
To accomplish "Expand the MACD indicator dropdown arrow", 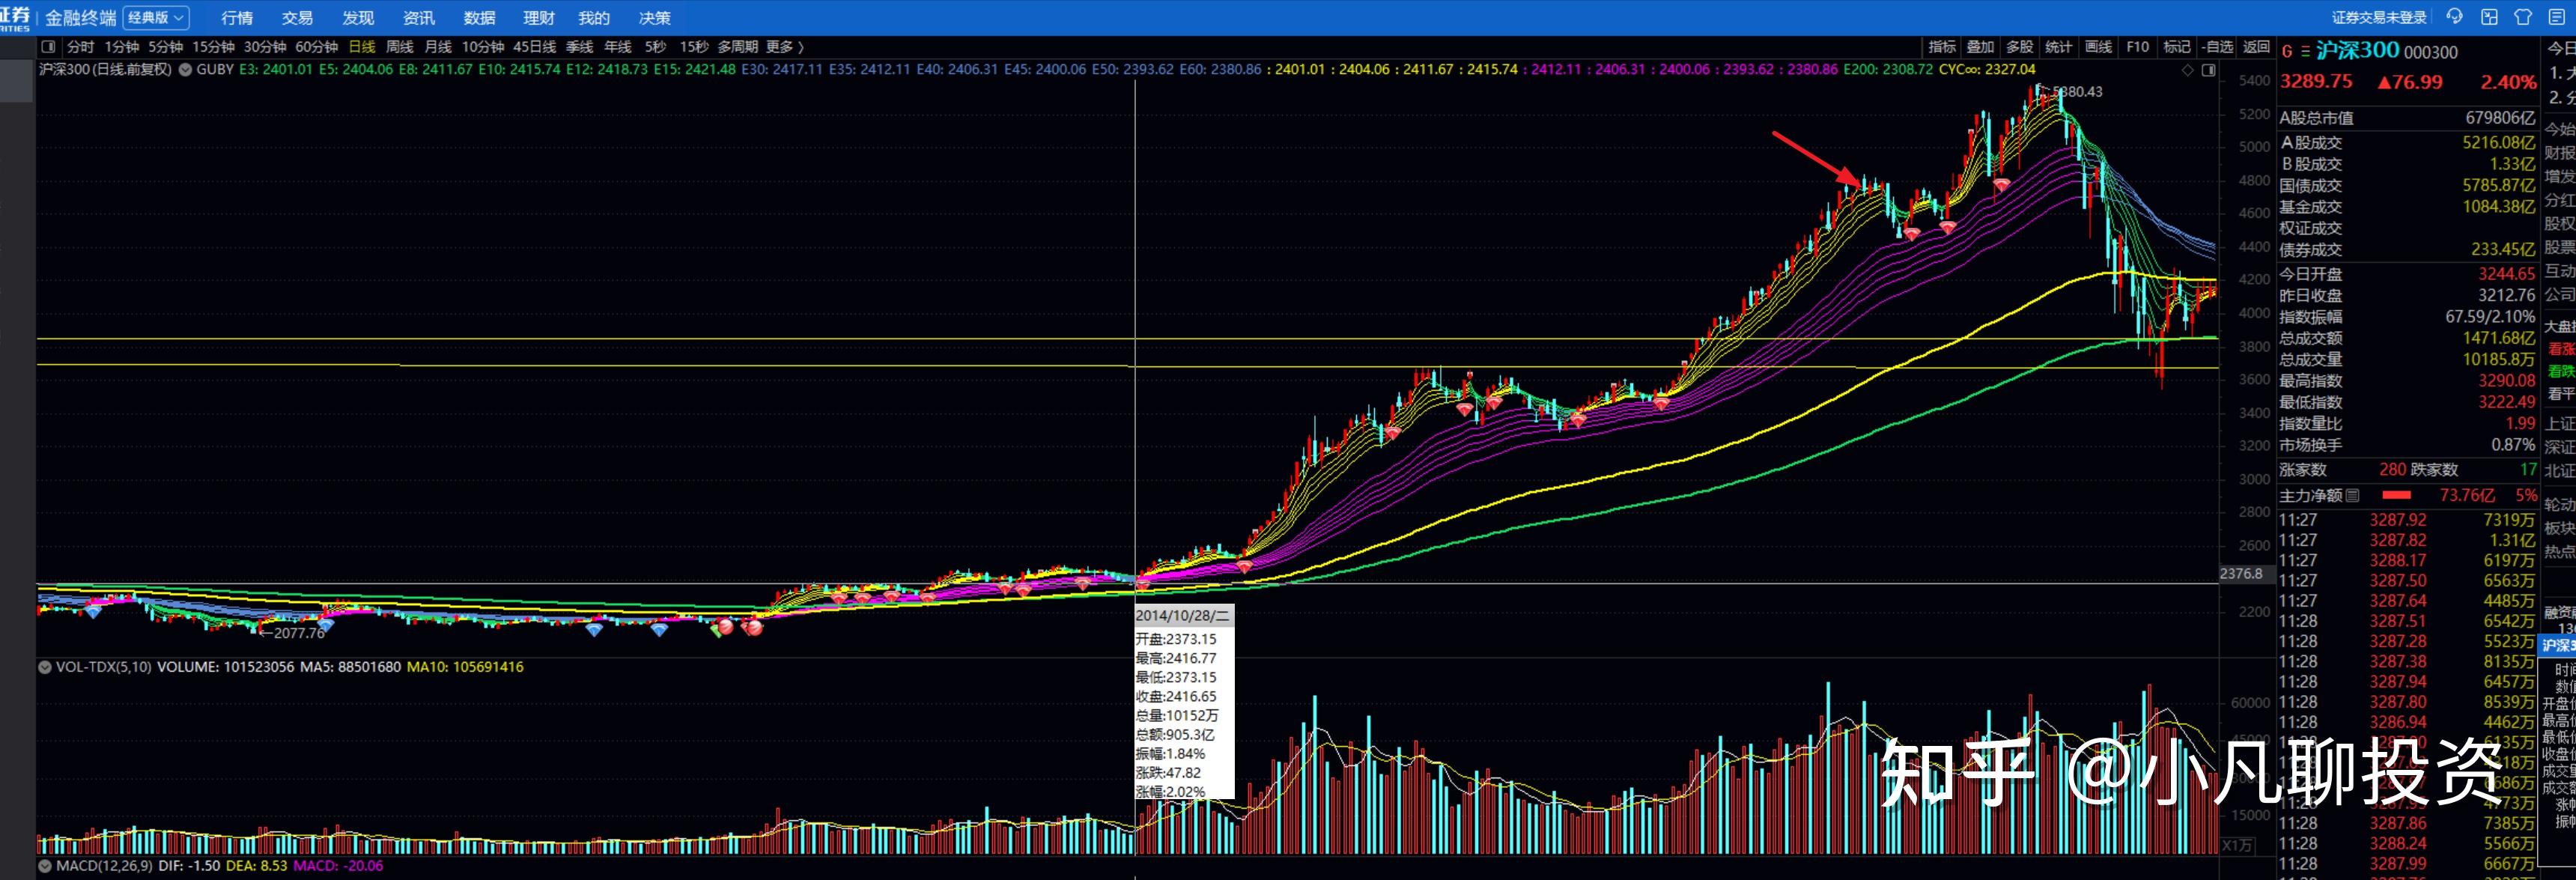I will [44, 866].
